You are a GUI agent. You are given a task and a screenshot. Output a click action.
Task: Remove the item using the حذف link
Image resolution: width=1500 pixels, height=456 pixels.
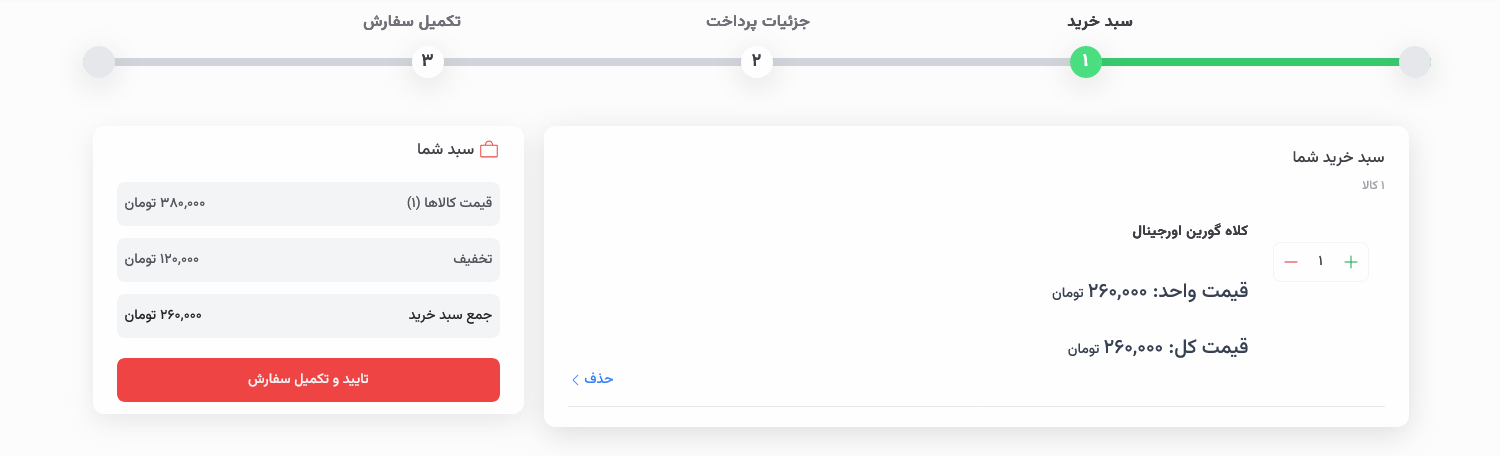pyautogui.click(x=598, y=378)
